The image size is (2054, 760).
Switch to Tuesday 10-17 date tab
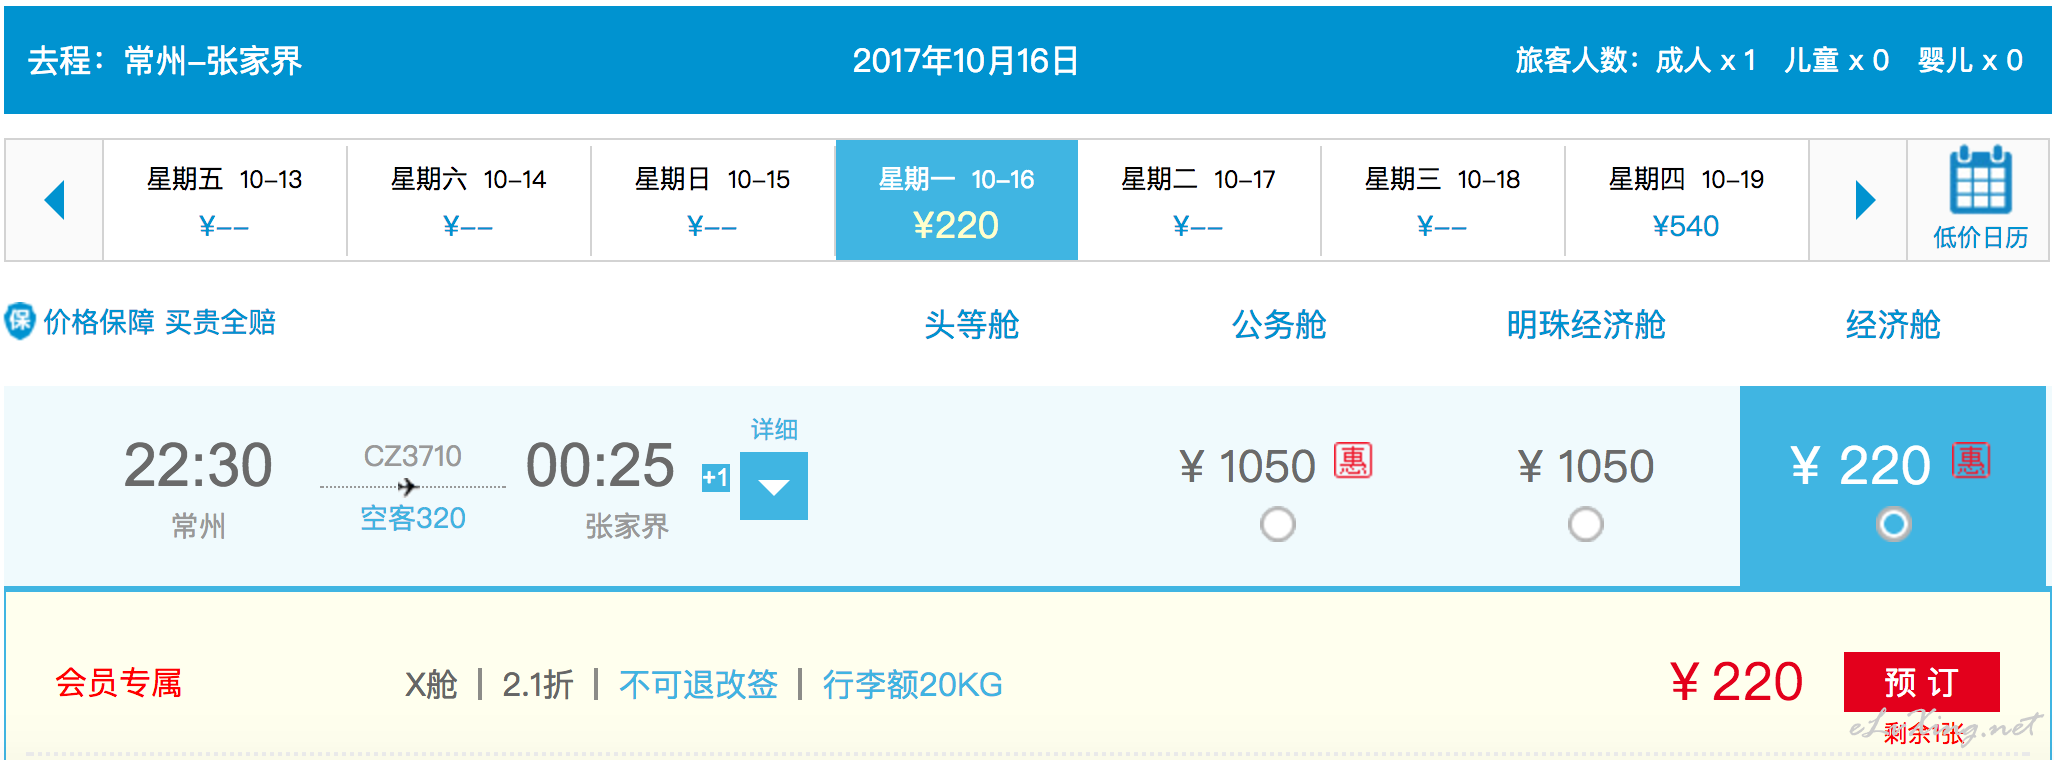[x=1198, y=200]
